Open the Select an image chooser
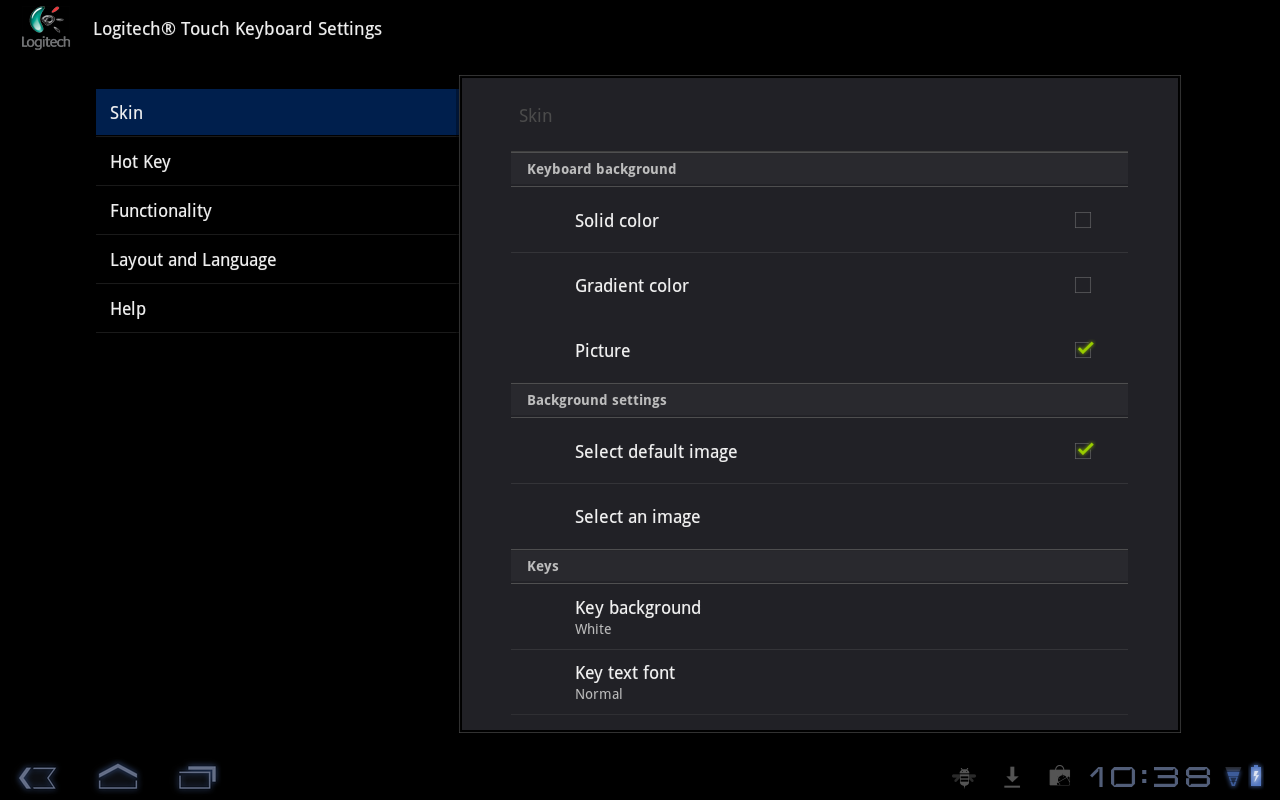1280x800 pixels. (x=819, y=517)
